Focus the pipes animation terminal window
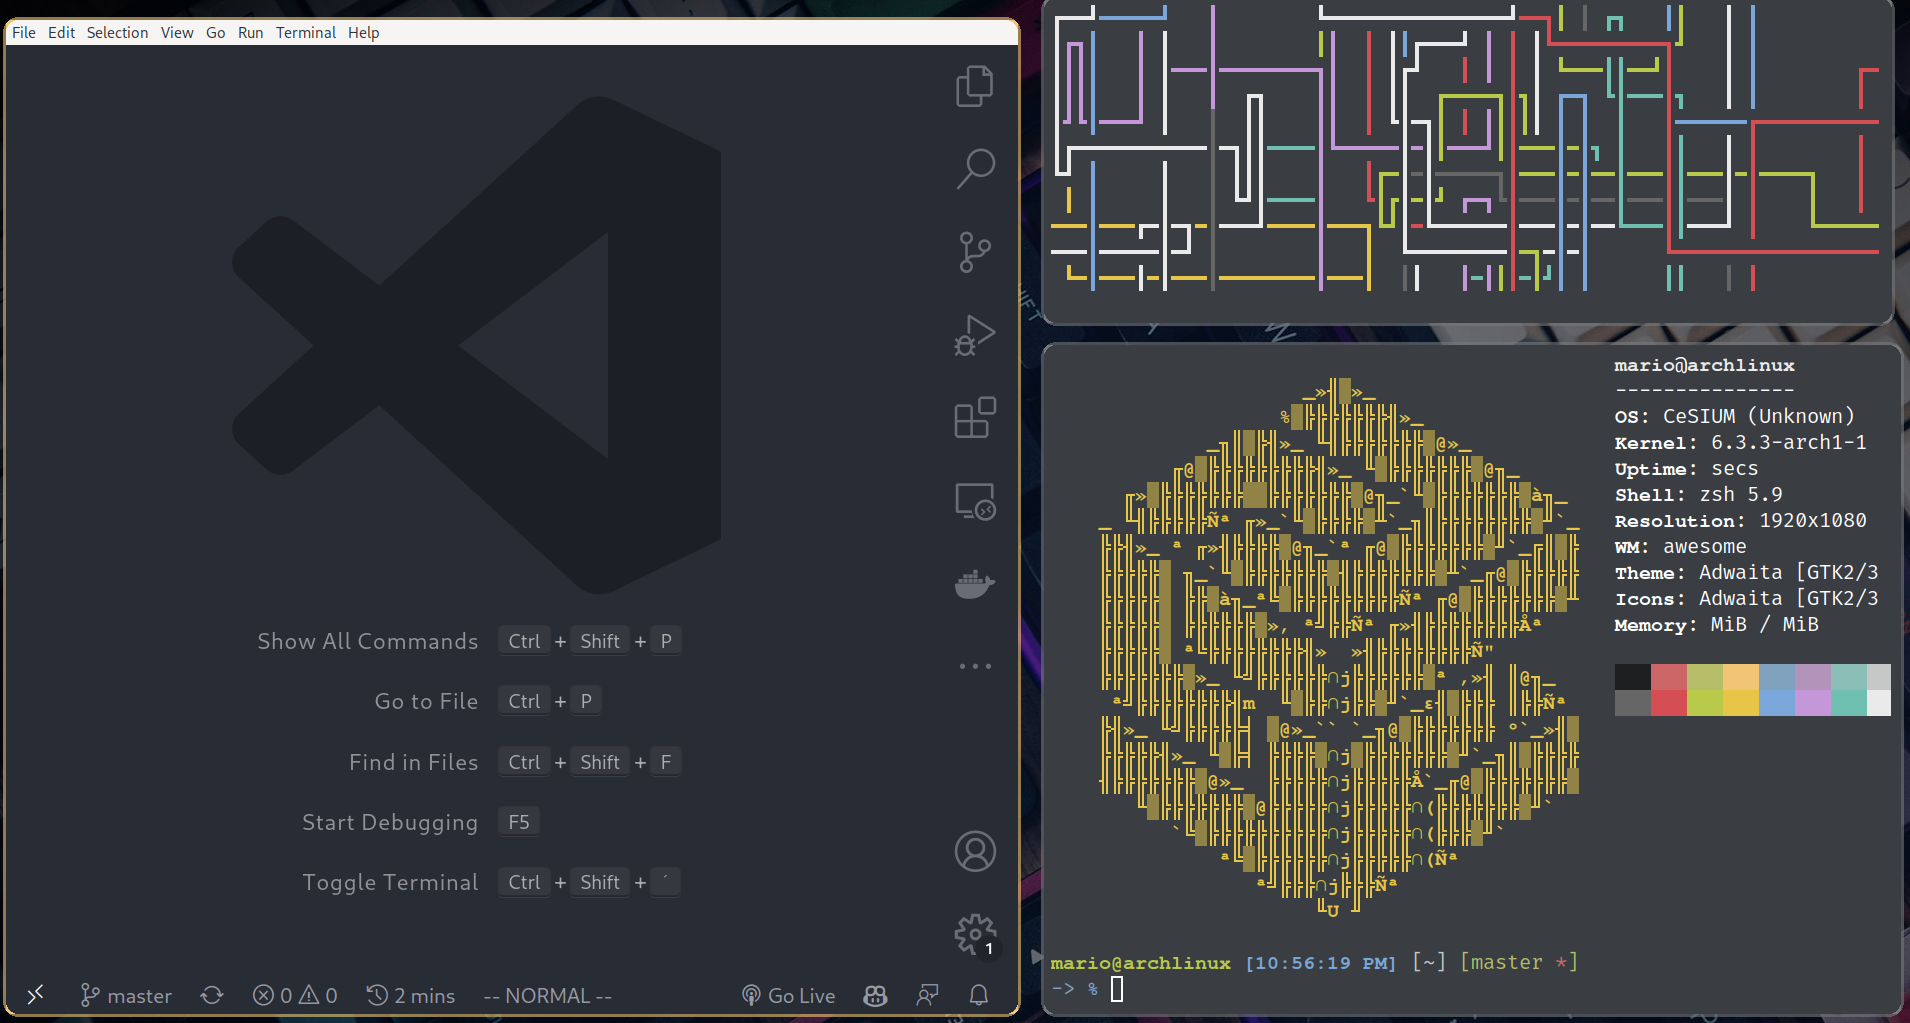 pyautogui.click(x=1468, y=160)
